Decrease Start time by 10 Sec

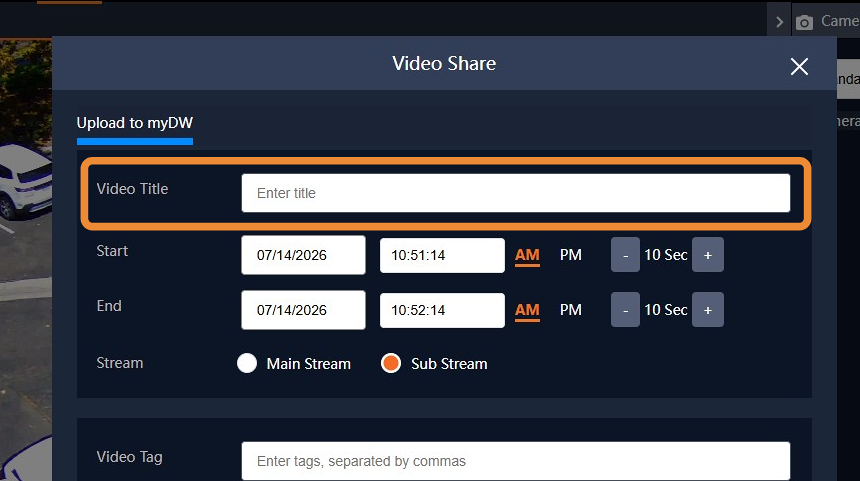click(x=625, y=255)
